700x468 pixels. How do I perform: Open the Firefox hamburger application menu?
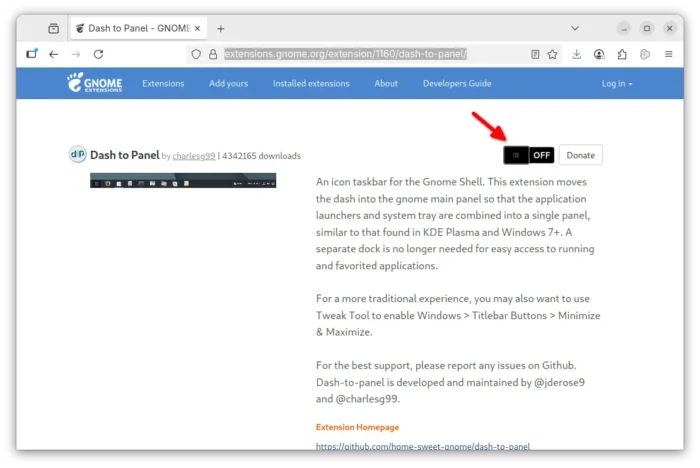click(668, 54)
